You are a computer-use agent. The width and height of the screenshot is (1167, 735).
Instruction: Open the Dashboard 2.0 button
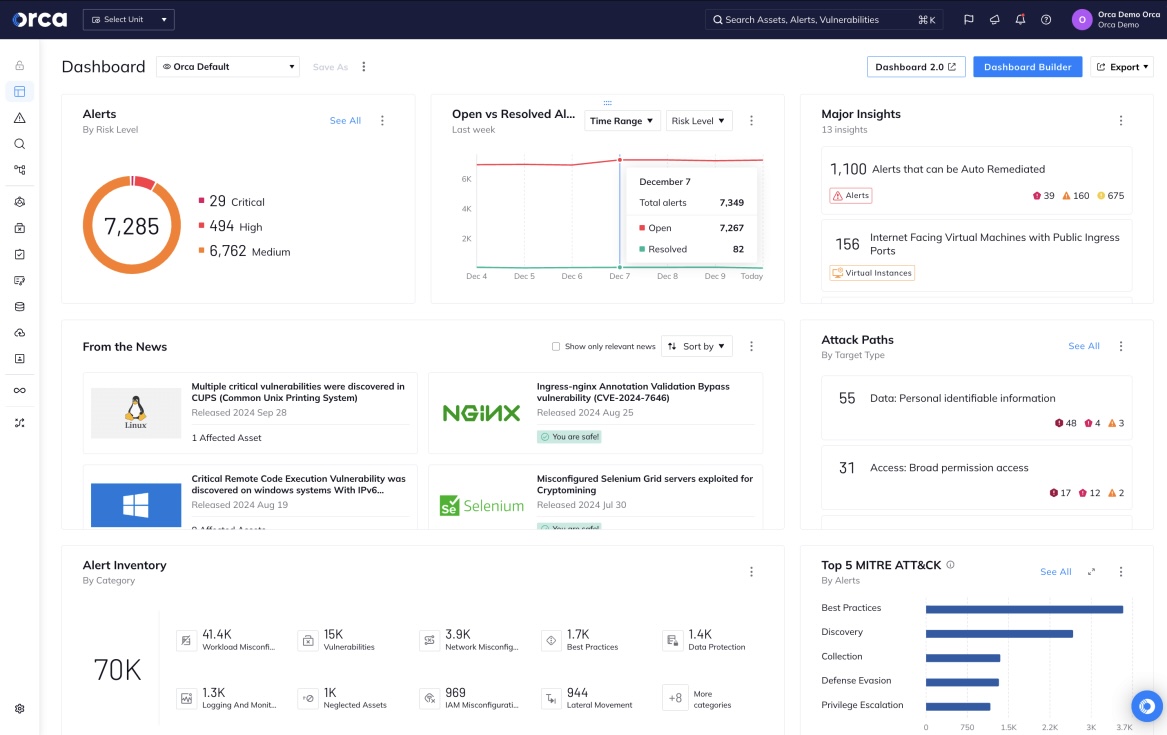click(916, 67)
